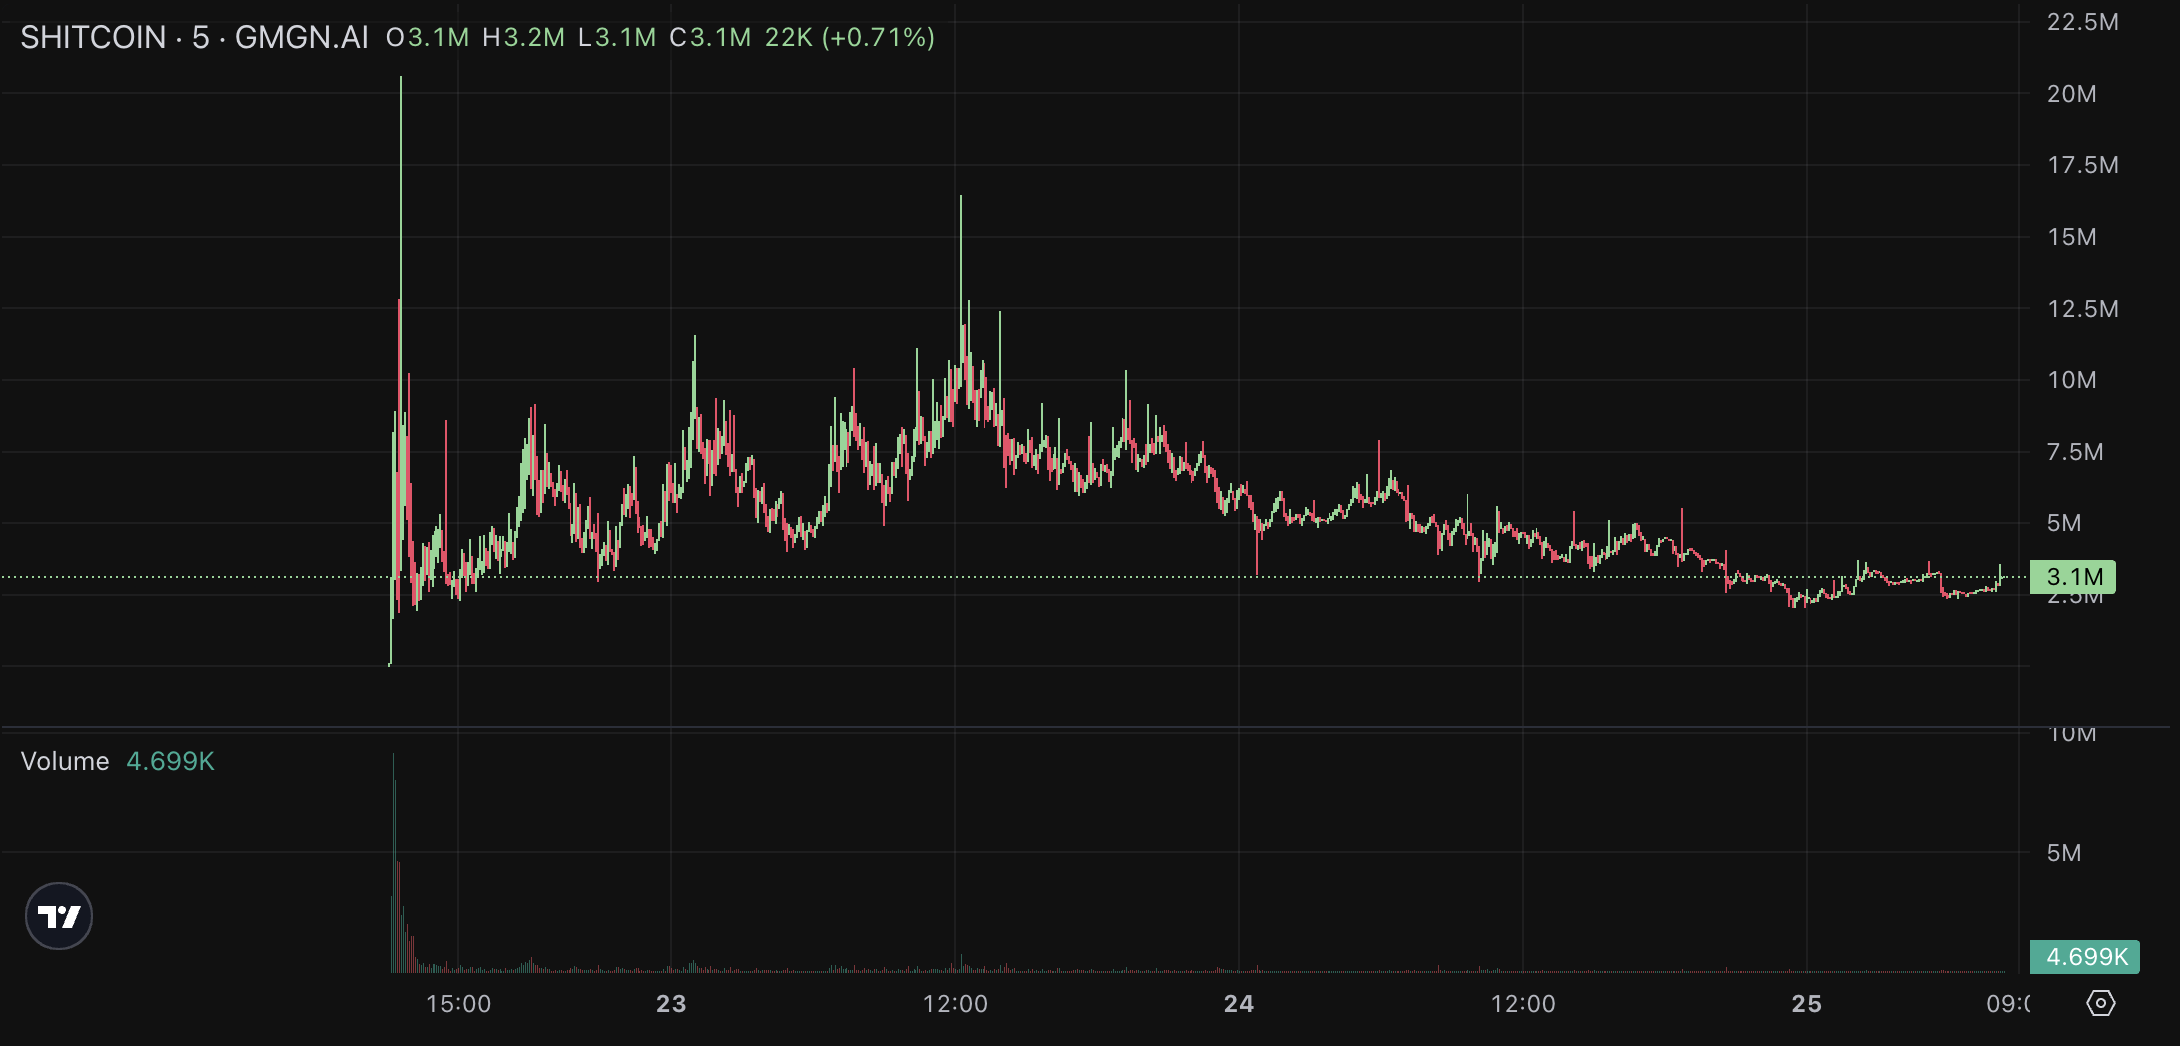Click the 22K (+0.71%) change value

pos(850,38)
